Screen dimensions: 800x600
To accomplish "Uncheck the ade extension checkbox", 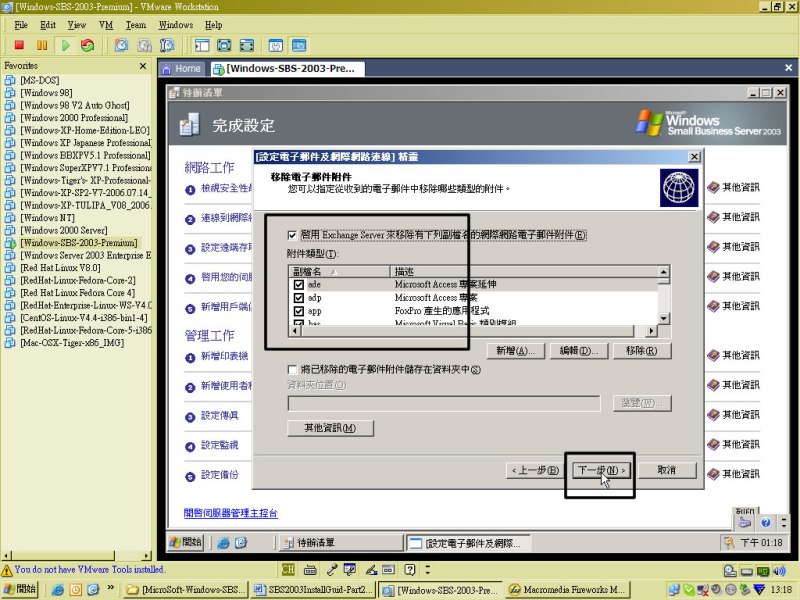I will (299, 285).
